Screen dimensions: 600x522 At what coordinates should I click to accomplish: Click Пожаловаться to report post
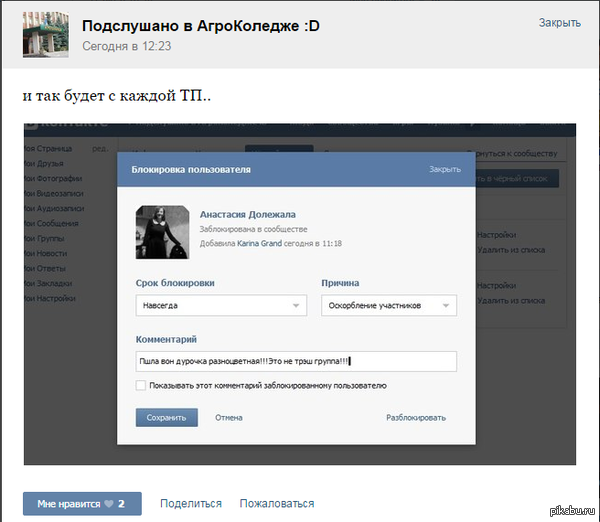pos(277,504)
